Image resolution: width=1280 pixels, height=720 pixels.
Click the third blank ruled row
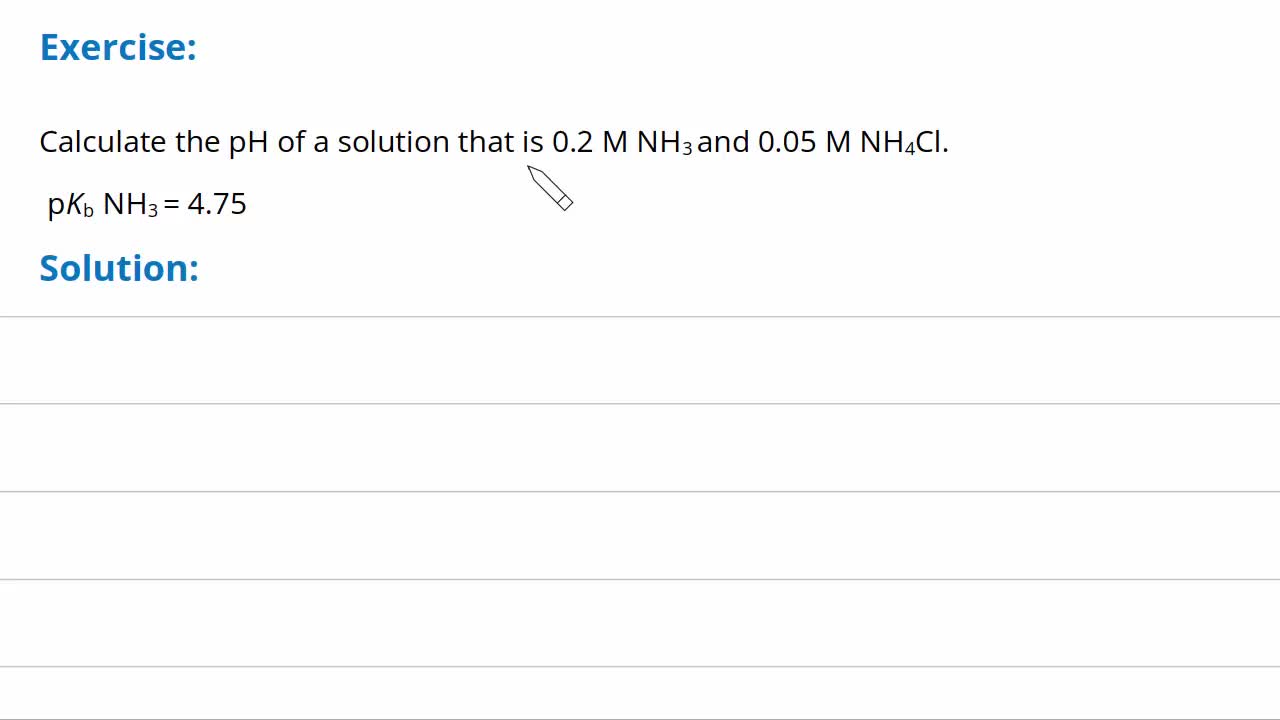[x=640, y=536]
